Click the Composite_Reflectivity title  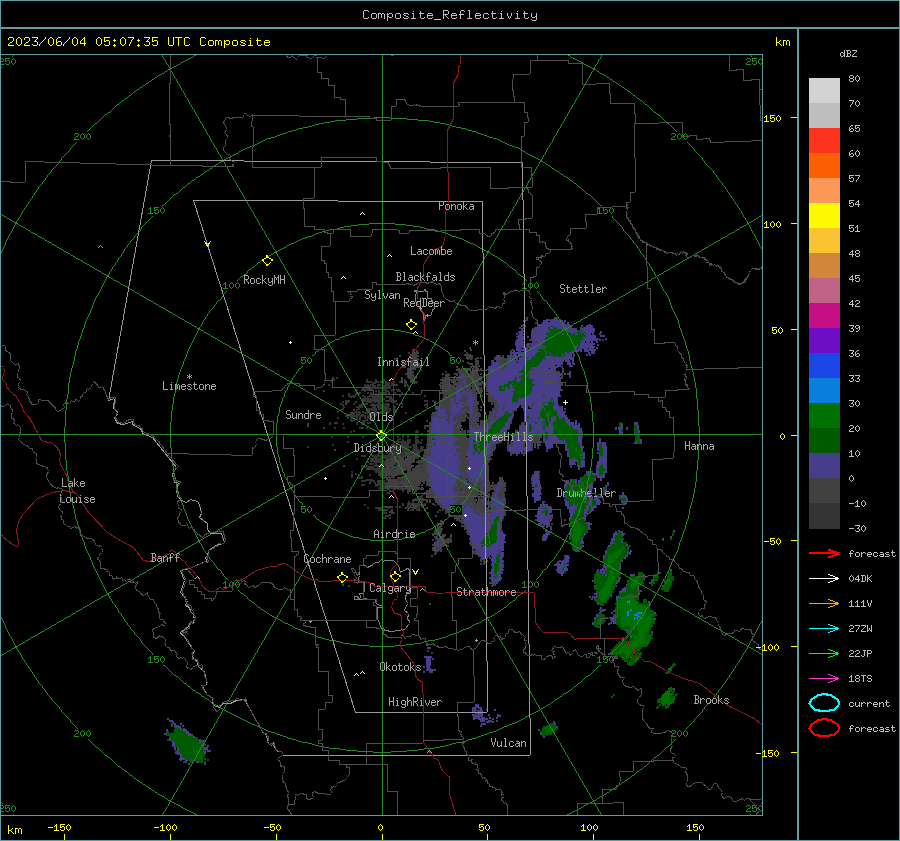450,15
